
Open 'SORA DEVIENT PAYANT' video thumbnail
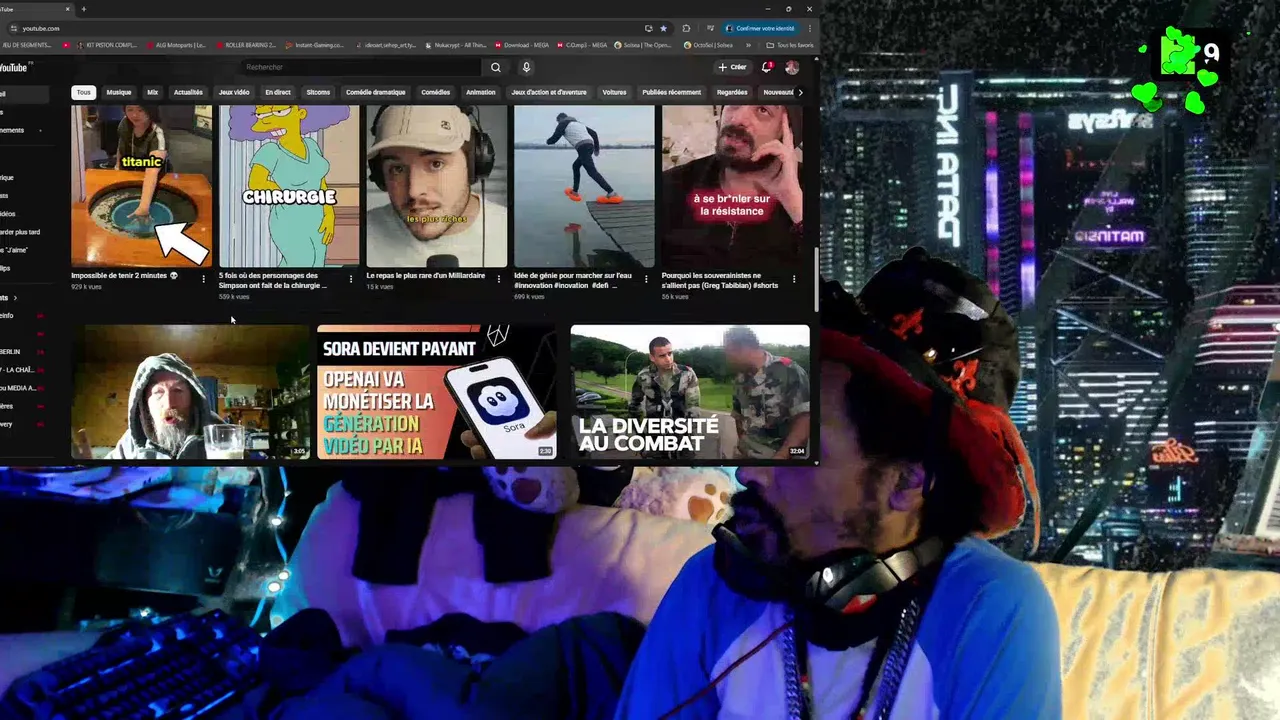[x=436, y=392]
